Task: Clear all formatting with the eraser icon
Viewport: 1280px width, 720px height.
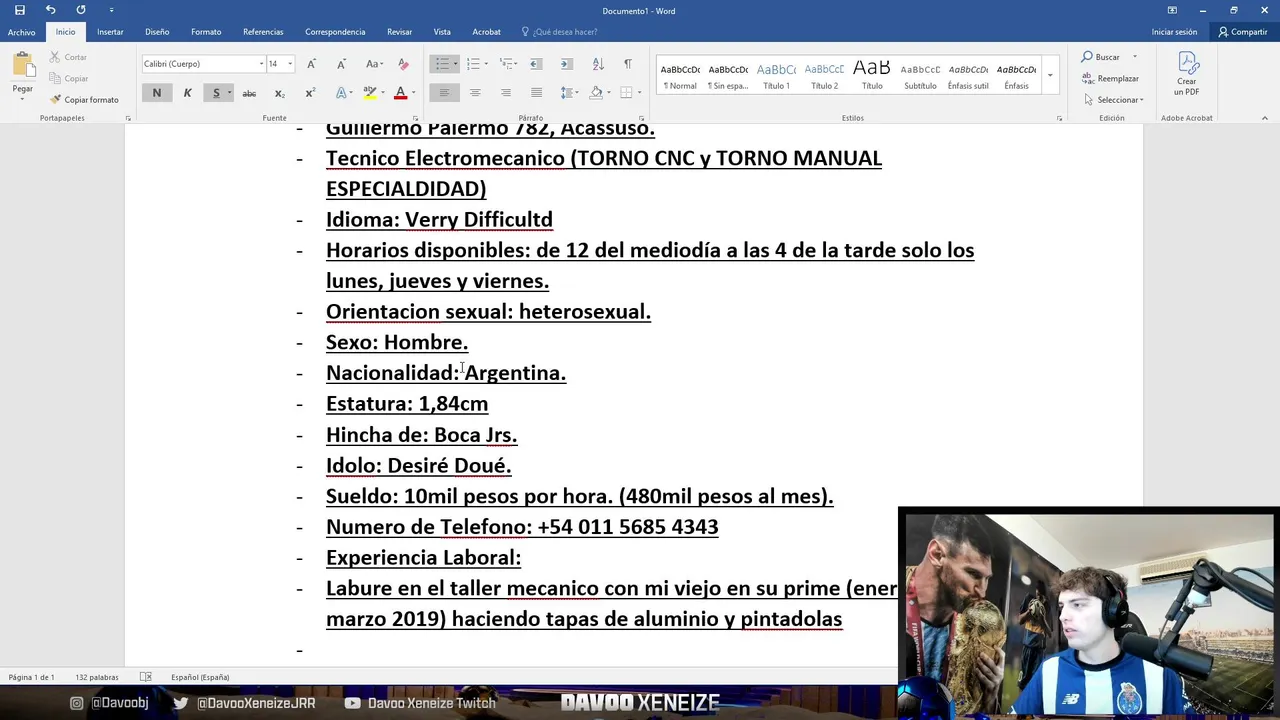Action: click(x=404, y=64)
